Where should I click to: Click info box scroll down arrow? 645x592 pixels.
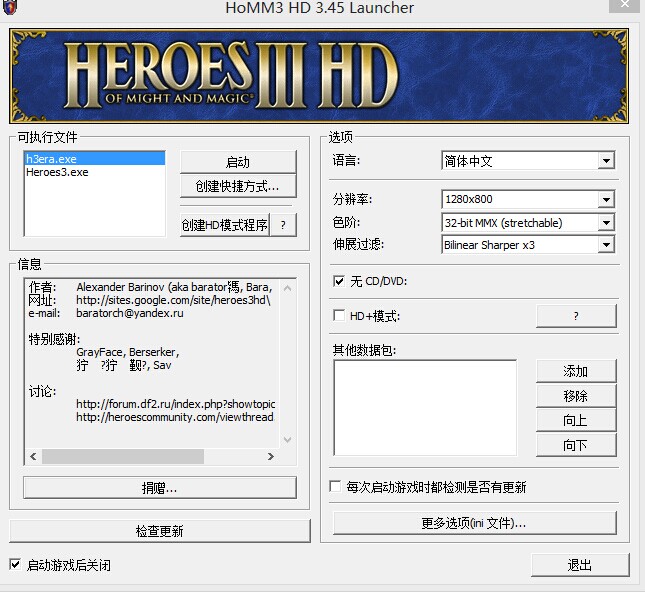[x=288, y=439]
